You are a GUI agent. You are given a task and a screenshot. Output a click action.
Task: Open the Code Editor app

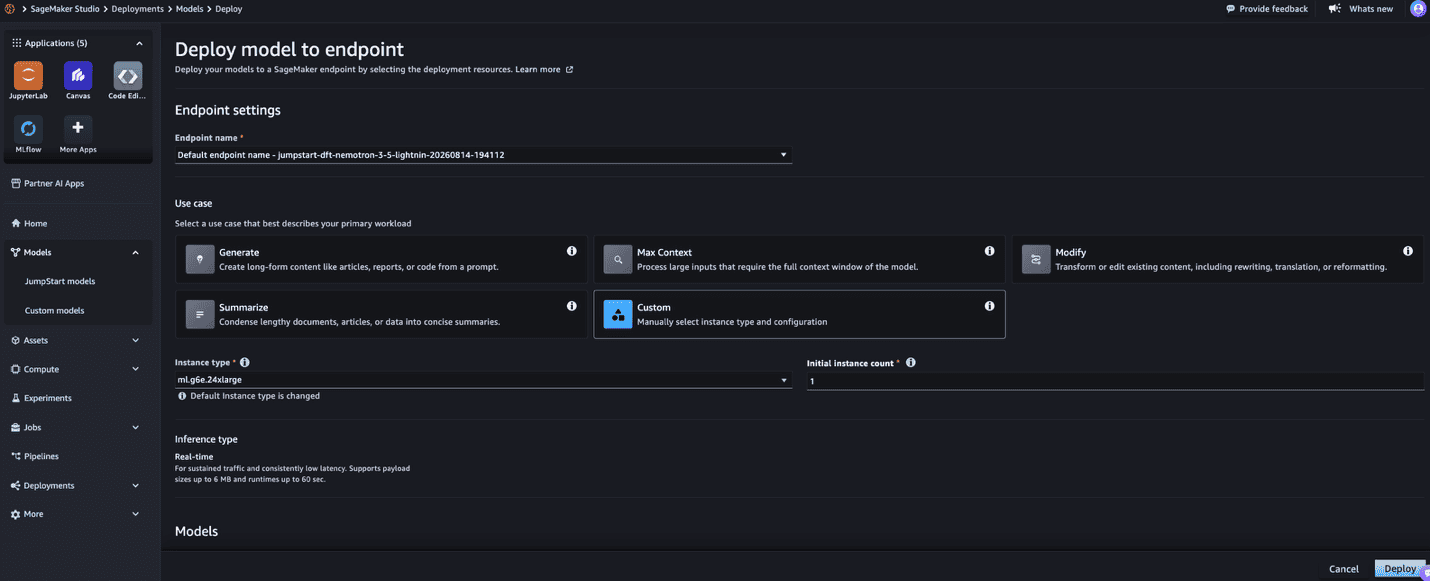point(128,75)
